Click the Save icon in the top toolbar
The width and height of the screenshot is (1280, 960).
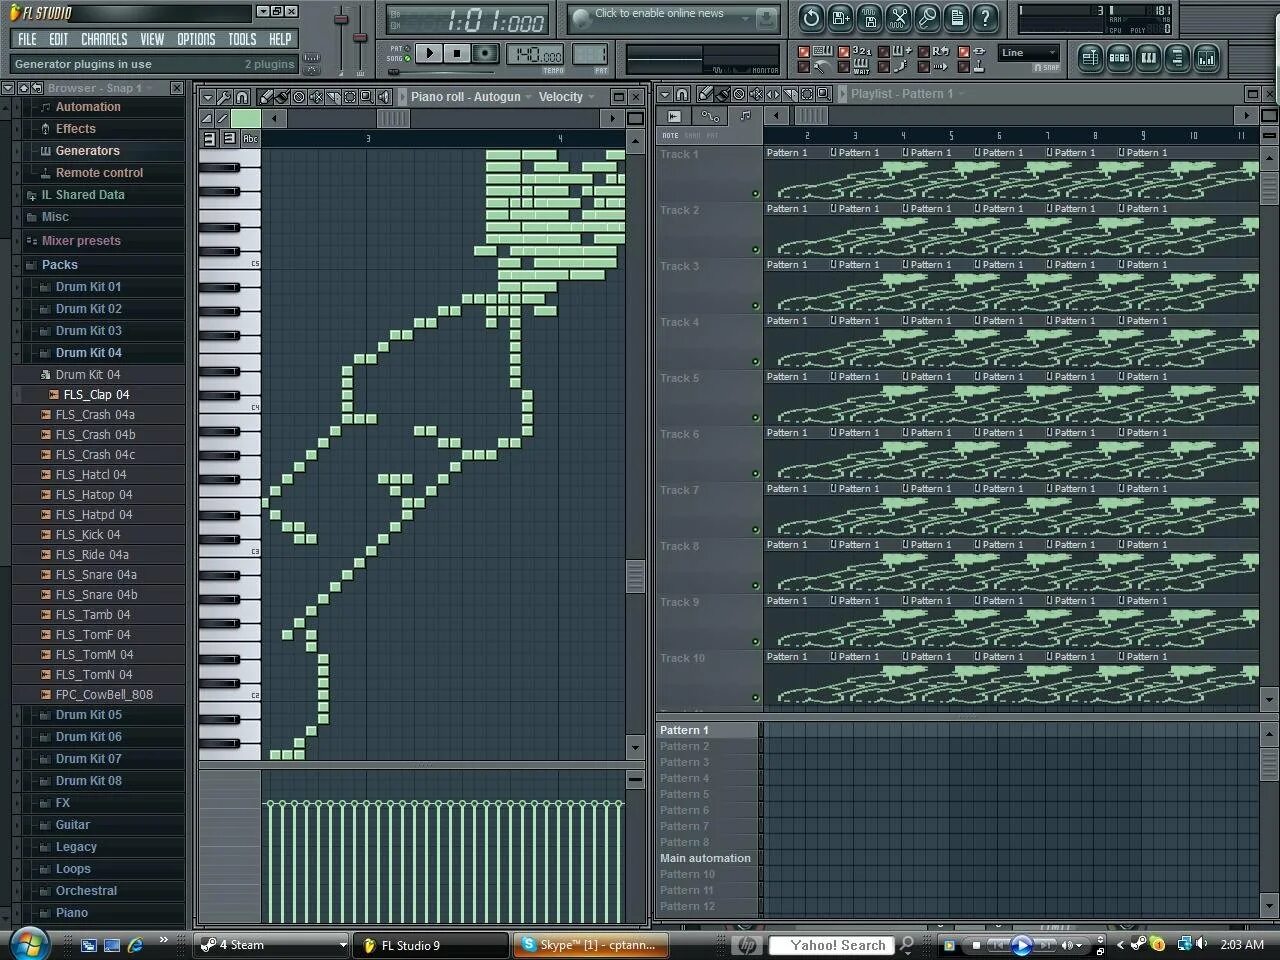click(838, 20)
